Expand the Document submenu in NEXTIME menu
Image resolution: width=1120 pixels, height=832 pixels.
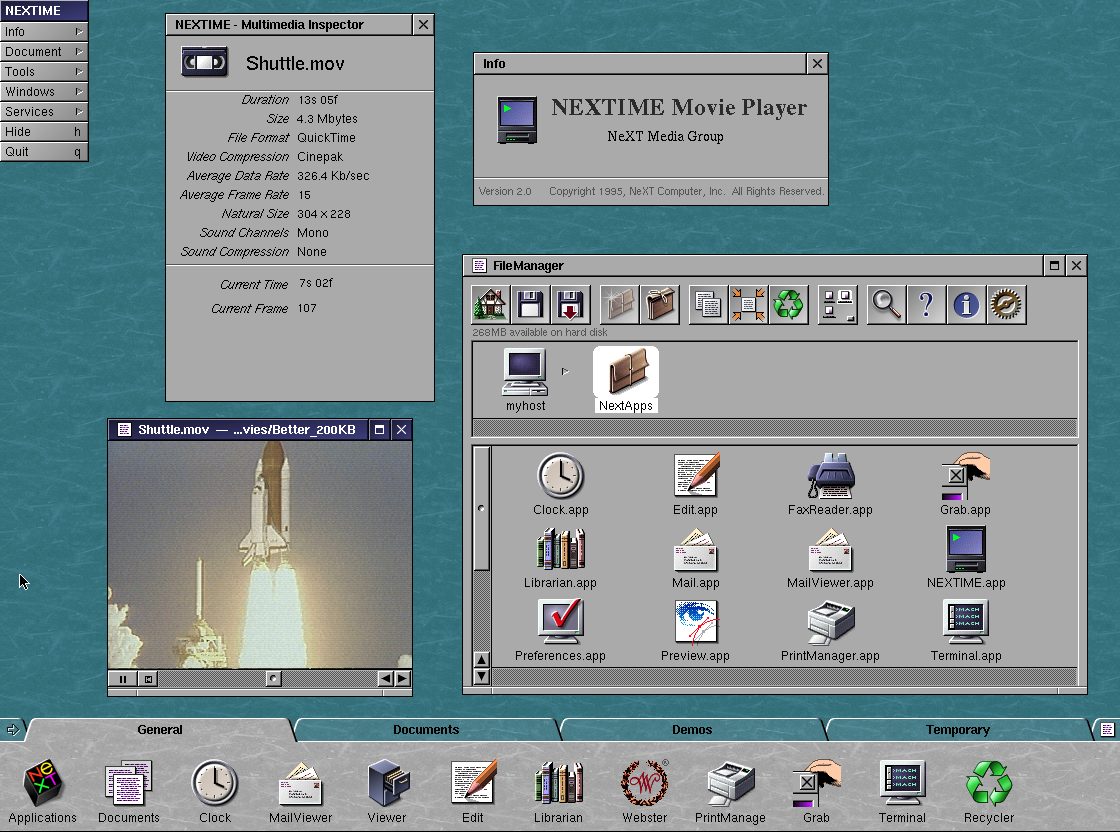(x=44, y=52)
